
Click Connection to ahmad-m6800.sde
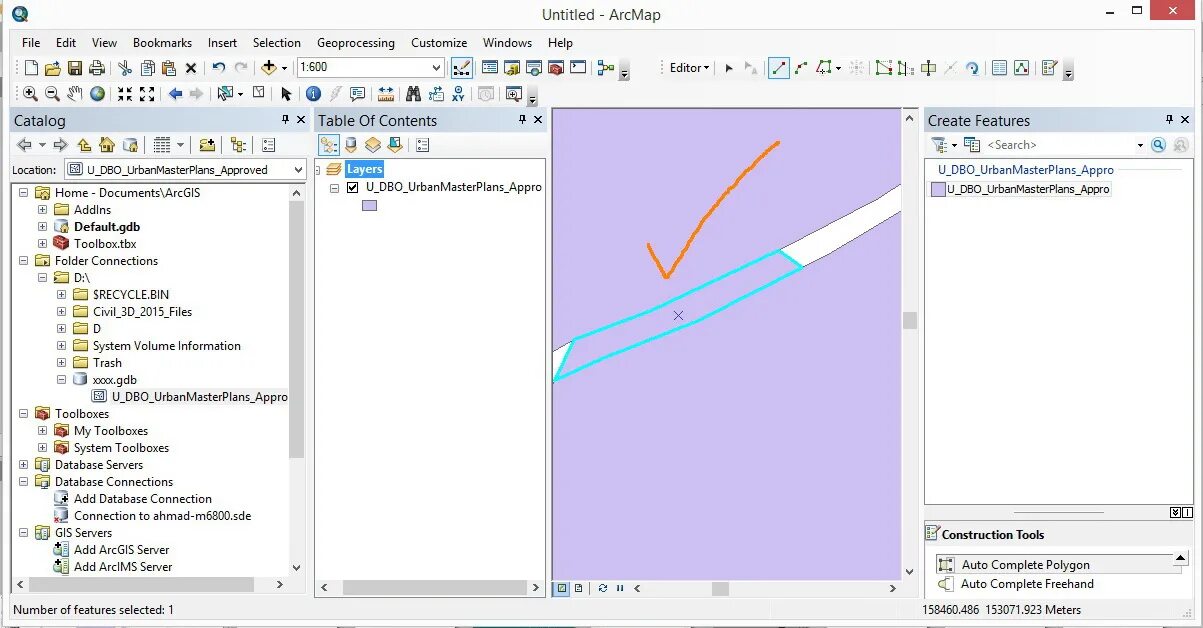(x=162, y=516)
